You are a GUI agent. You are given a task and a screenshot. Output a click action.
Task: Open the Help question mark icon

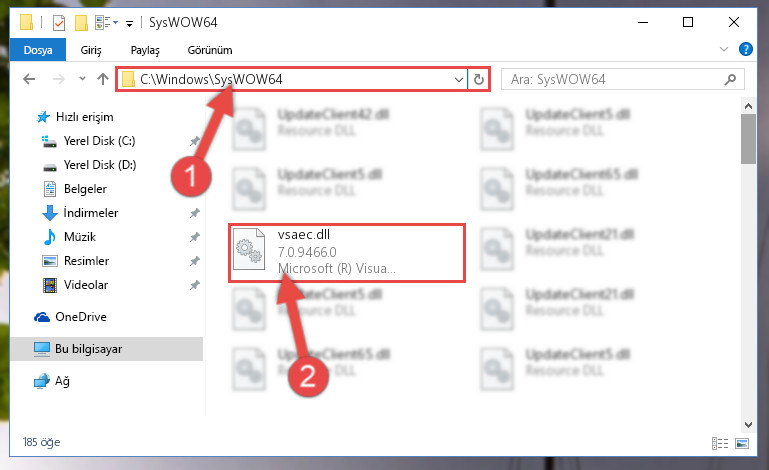tap(745, 50)
